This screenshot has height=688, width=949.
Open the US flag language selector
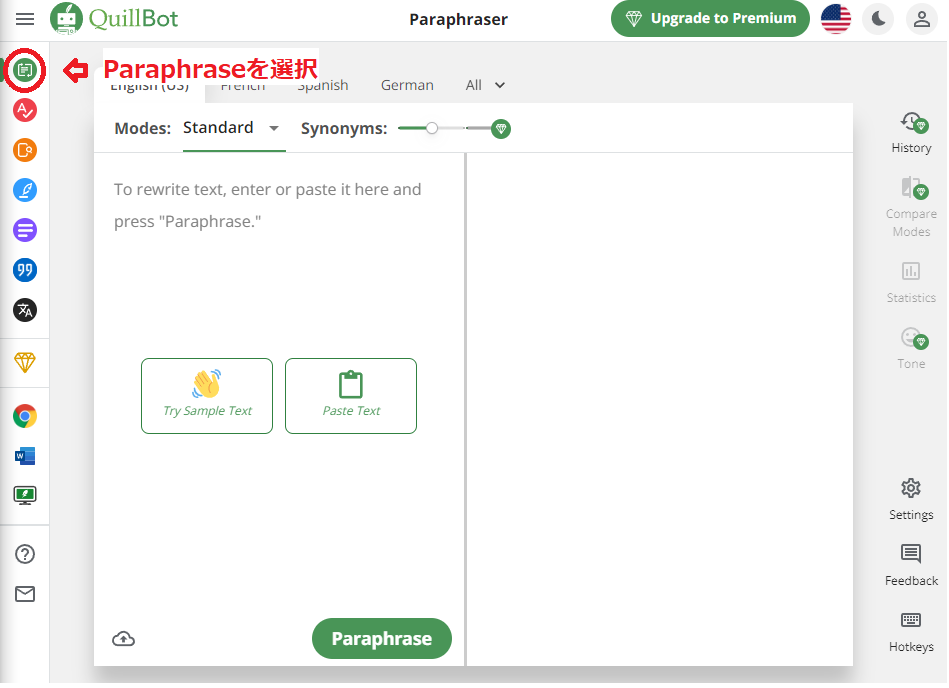point(836,18)
